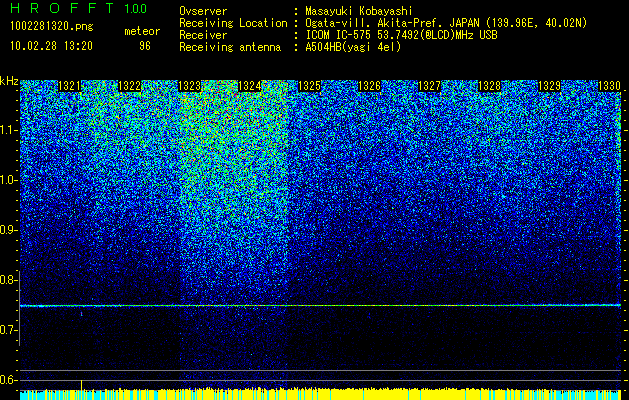Select the Ogata-vill. Akita-Pref. JAPAN location text

(446, 23)
